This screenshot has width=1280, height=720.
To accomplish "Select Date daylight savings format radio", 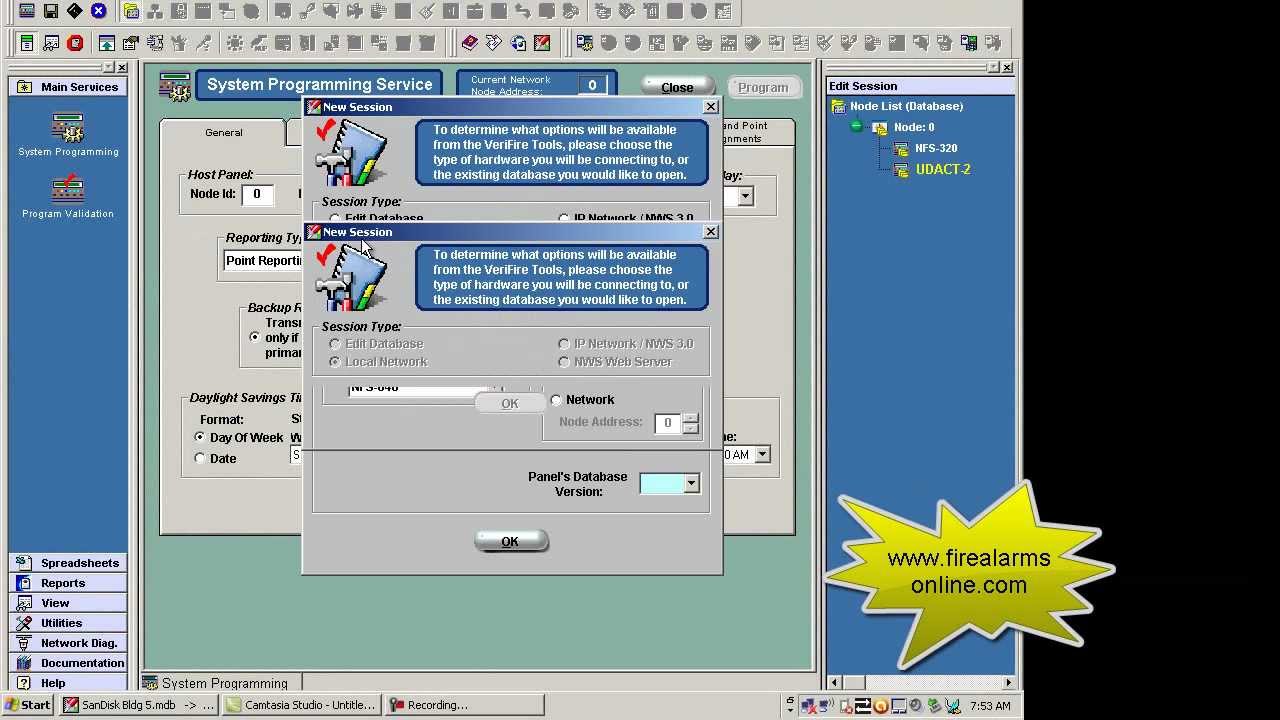I will click(200, 459).
